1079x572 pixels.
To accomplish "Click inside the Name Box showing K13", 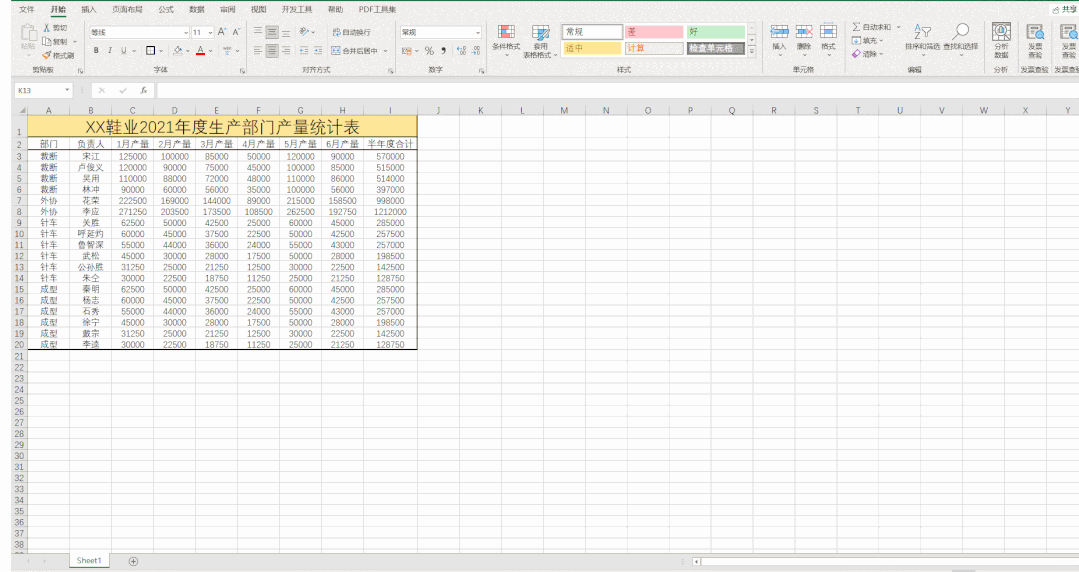I will pos(39,90).
